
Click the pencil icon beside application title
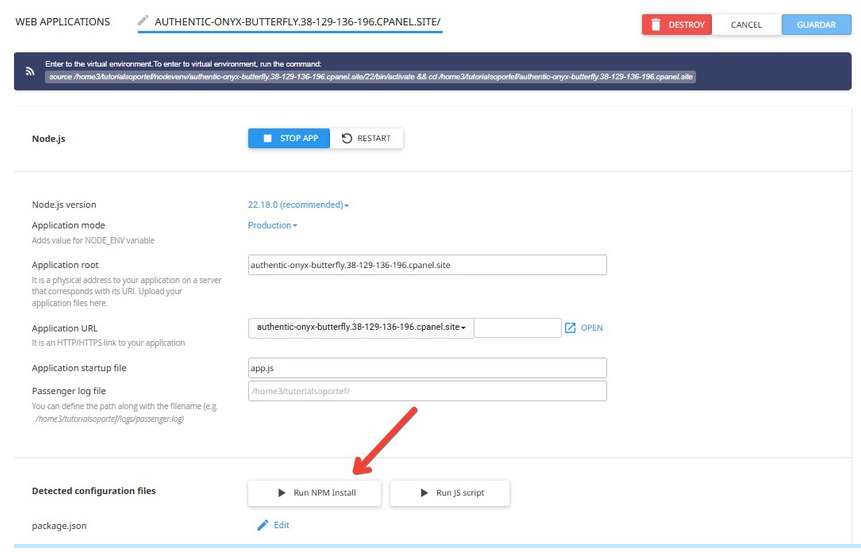click(x=143, y=21)
